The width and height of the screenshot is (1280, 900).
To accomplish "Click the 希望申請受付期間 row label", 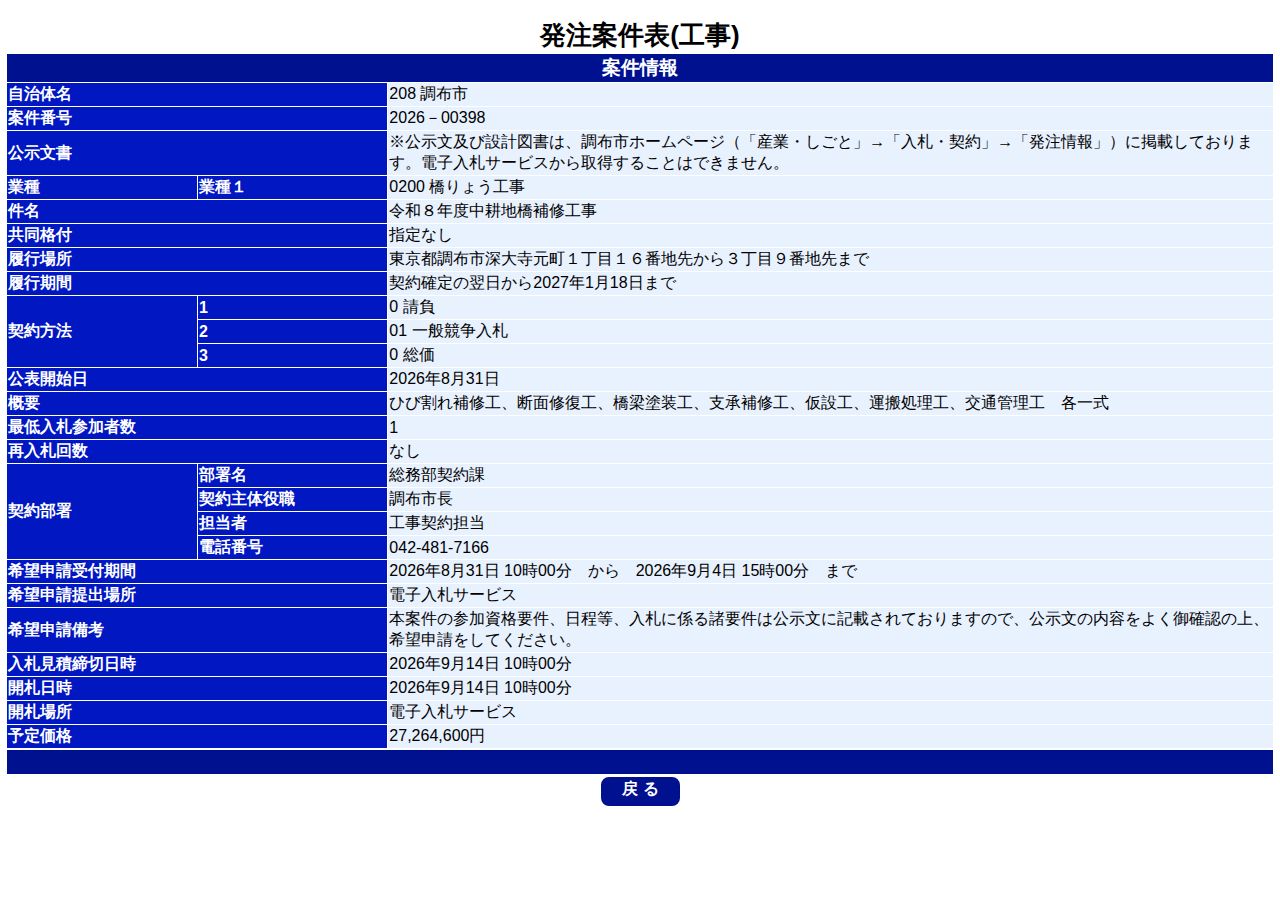I will [197, 571].
